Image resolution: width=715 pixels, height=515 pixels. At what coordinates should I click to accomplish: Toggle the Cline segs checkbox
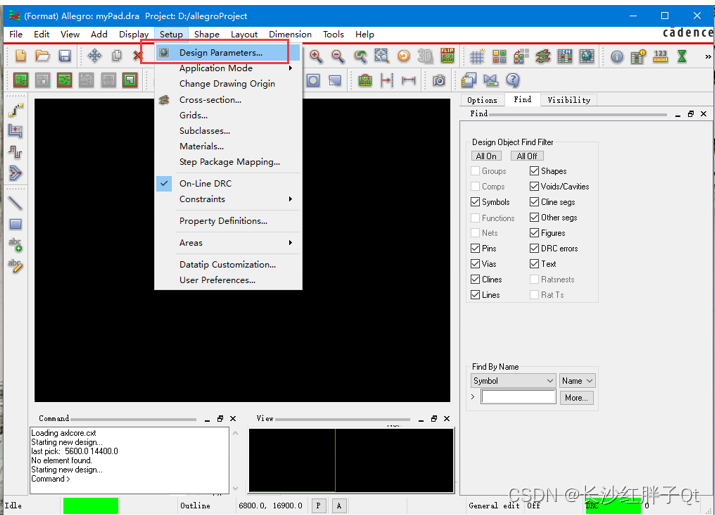pyautogui.click(x=534, y=202)
